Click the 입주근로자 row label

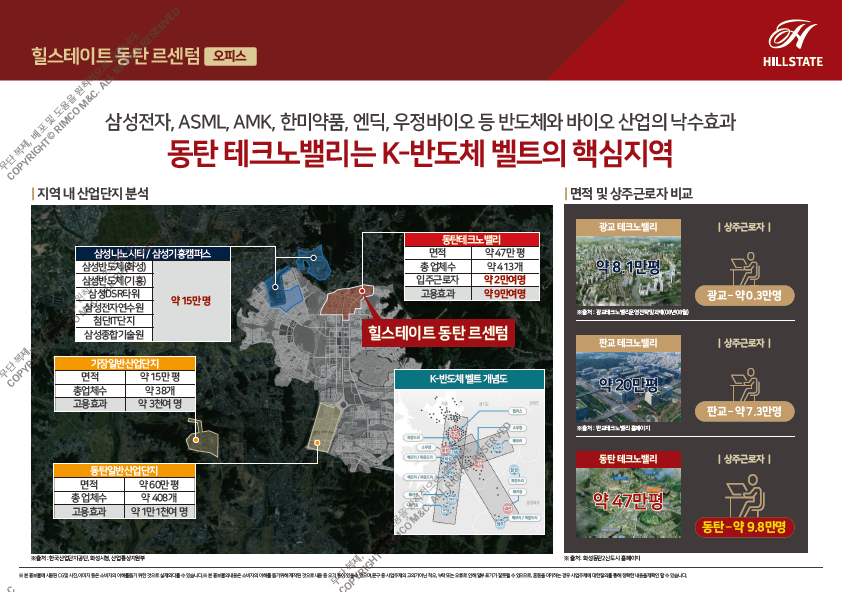click(x=438, y=280)
